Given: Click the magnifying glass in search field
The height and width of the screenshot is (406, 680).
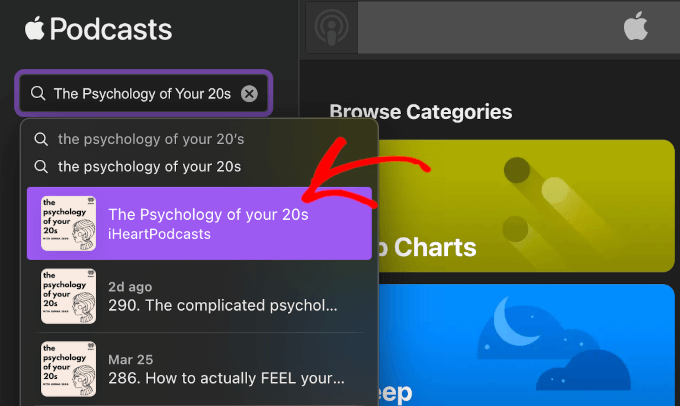Looking at the screenshot, I should tap(39, 94).
